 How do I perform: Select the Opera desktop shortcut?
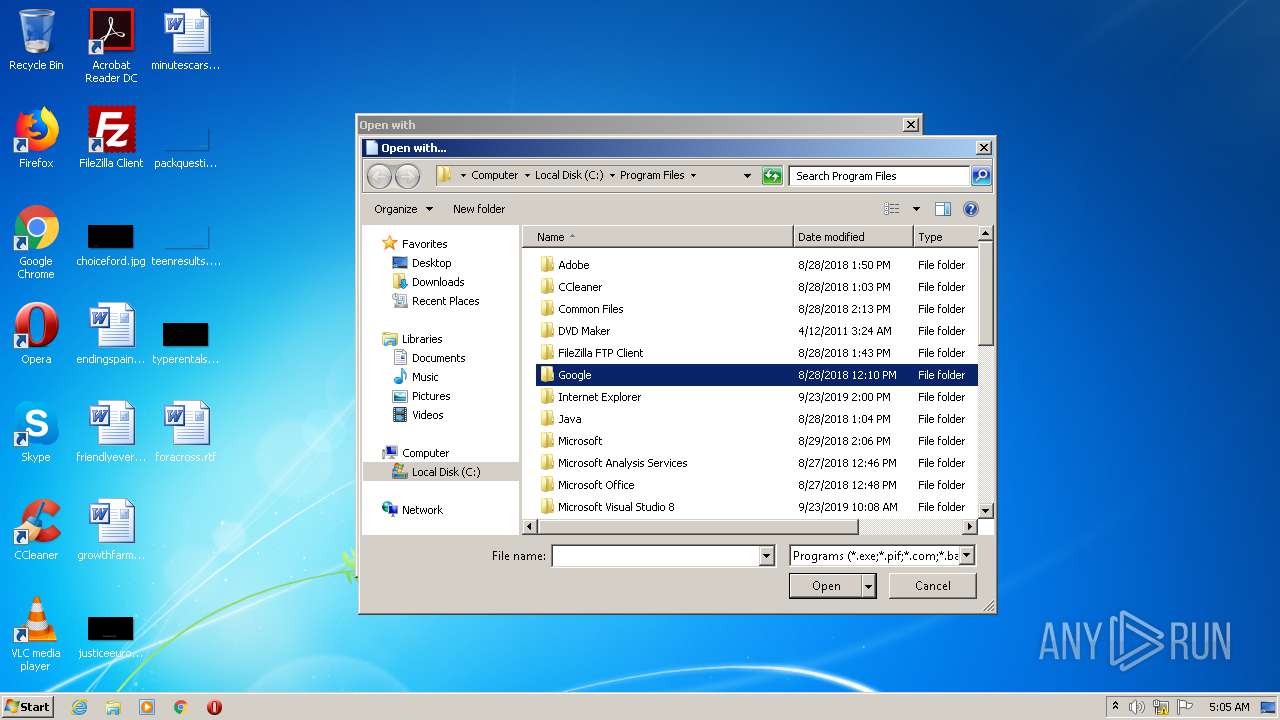pyautogui.click(x=36, y=334)
